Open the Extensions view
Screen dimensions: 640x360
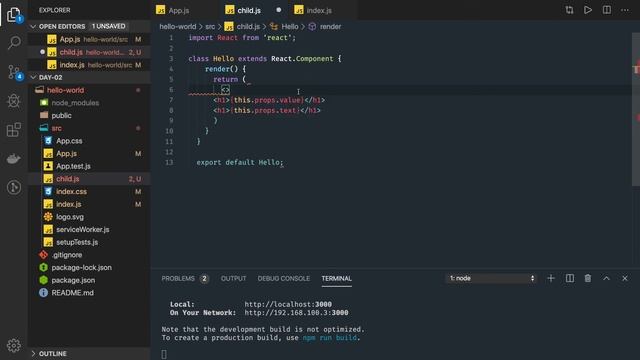[13, 130]
